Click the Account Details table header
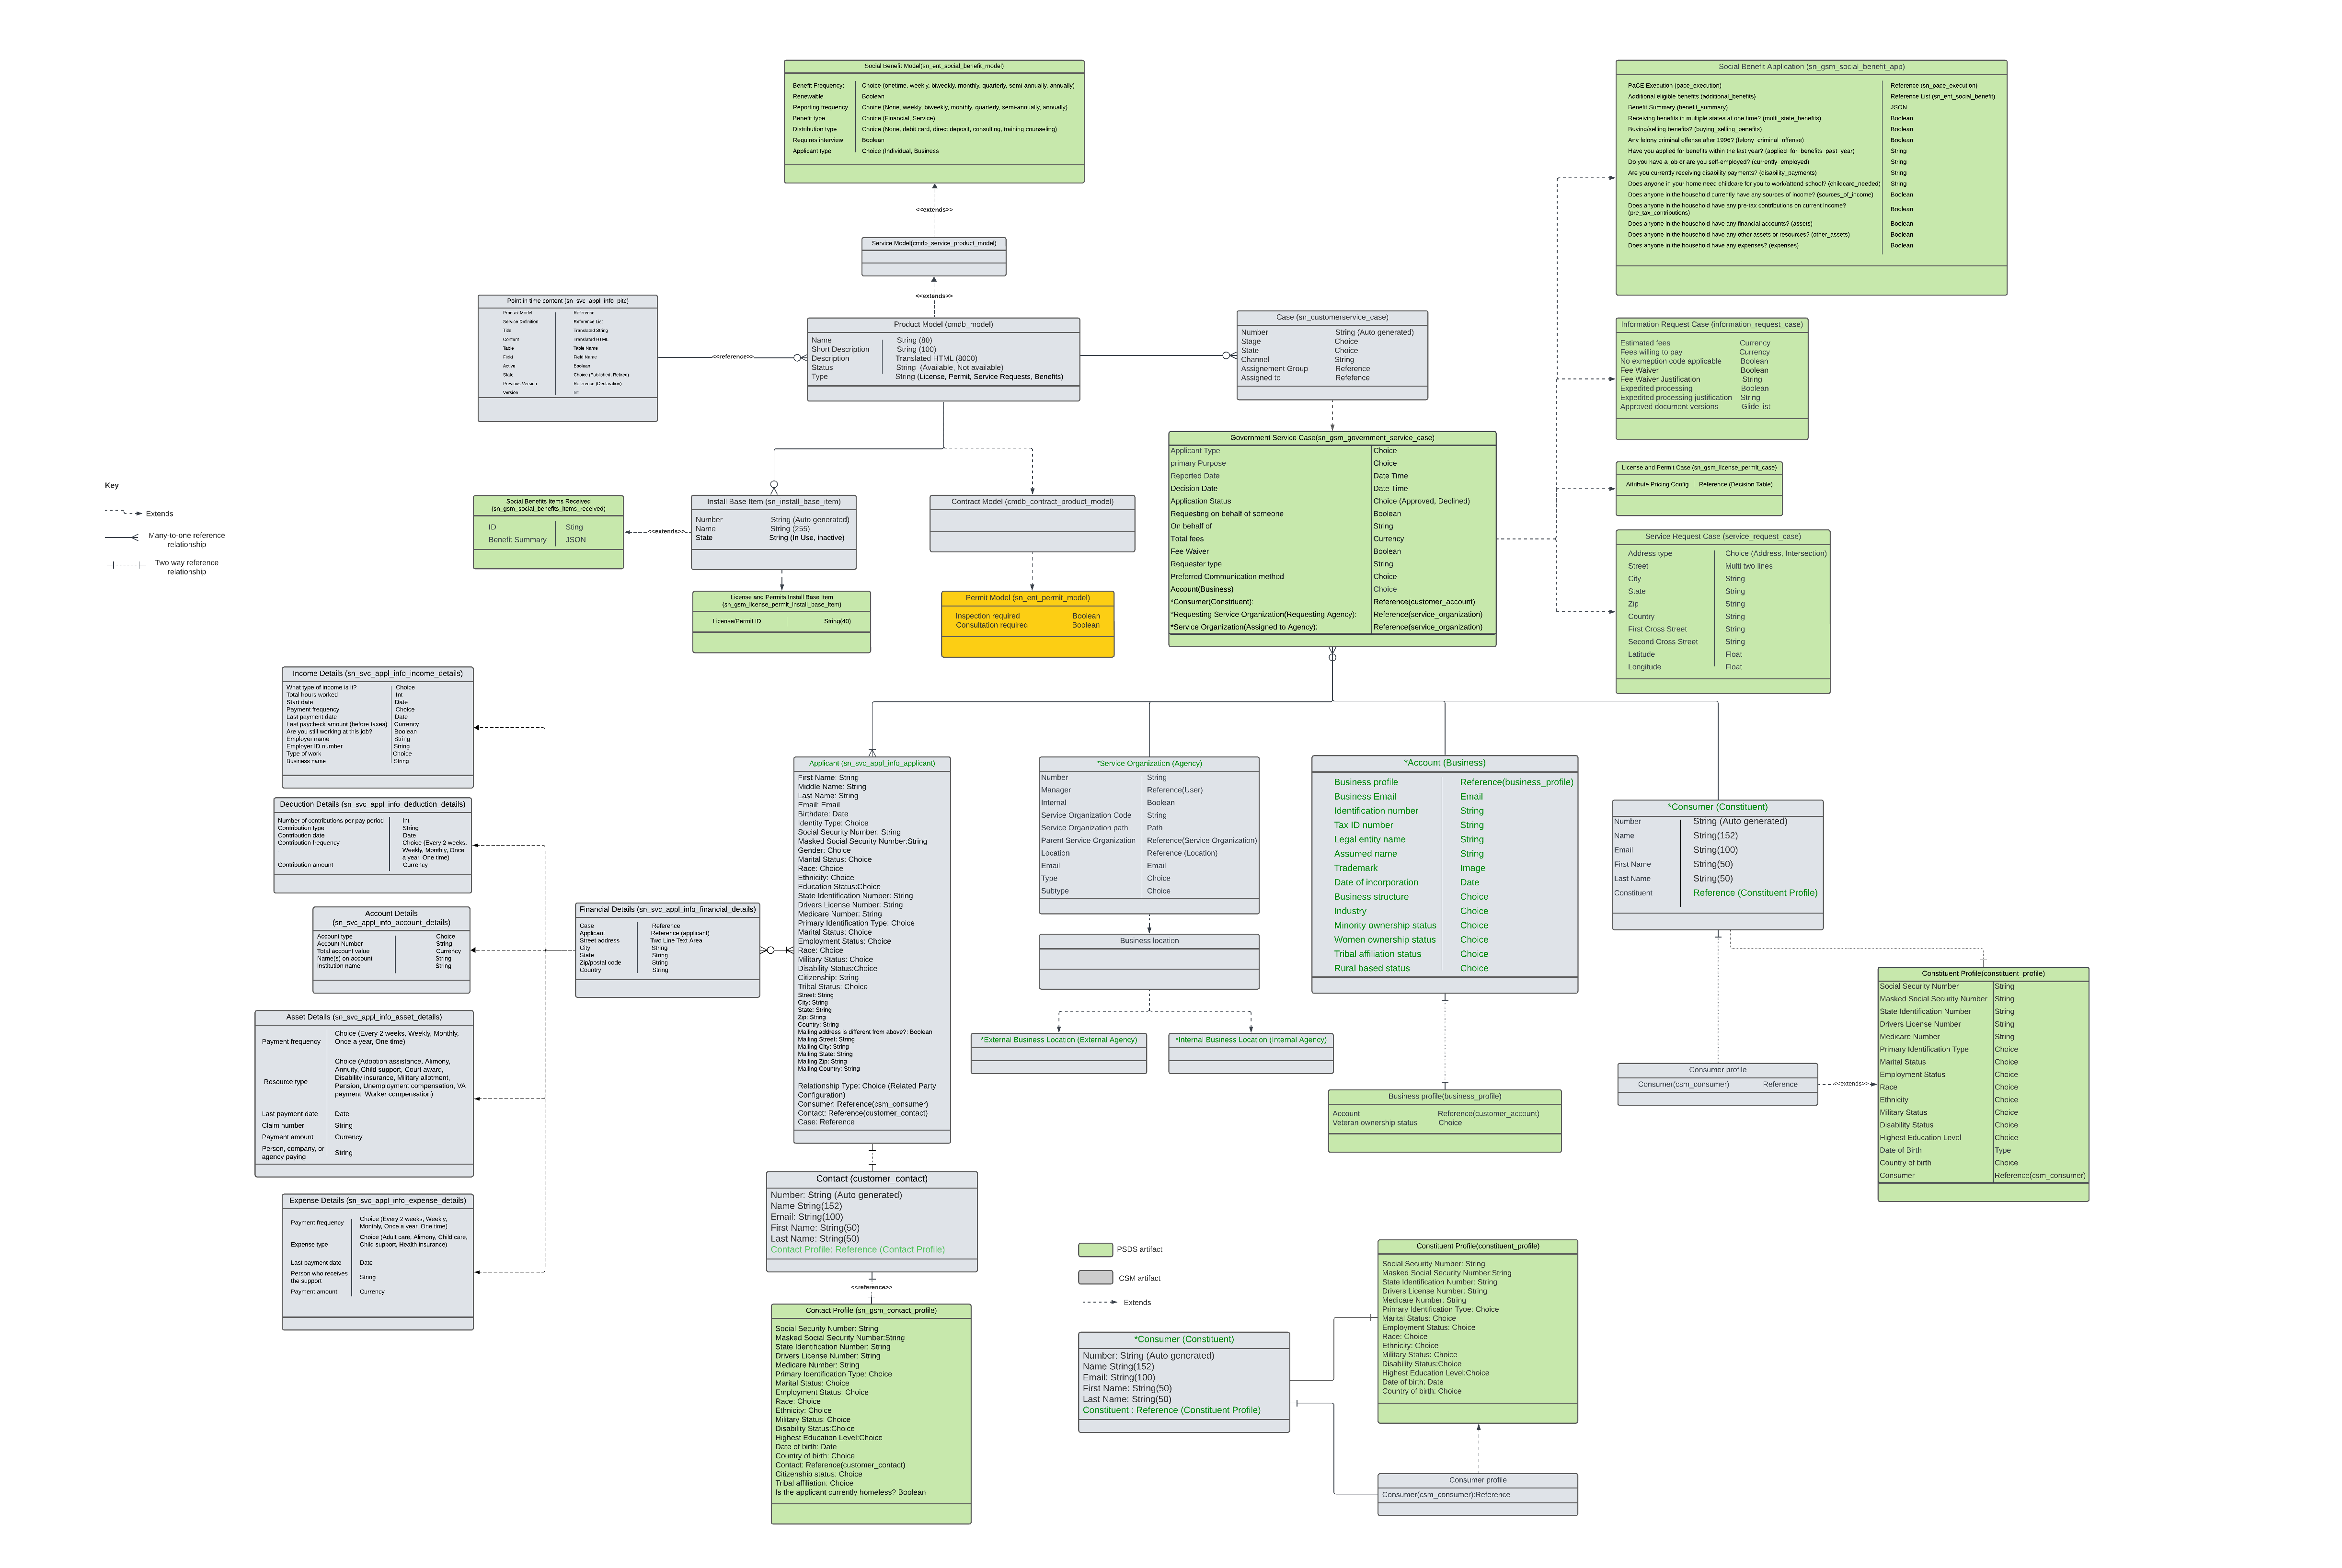The image size is (2342, 1568). (x=391, y=918)
